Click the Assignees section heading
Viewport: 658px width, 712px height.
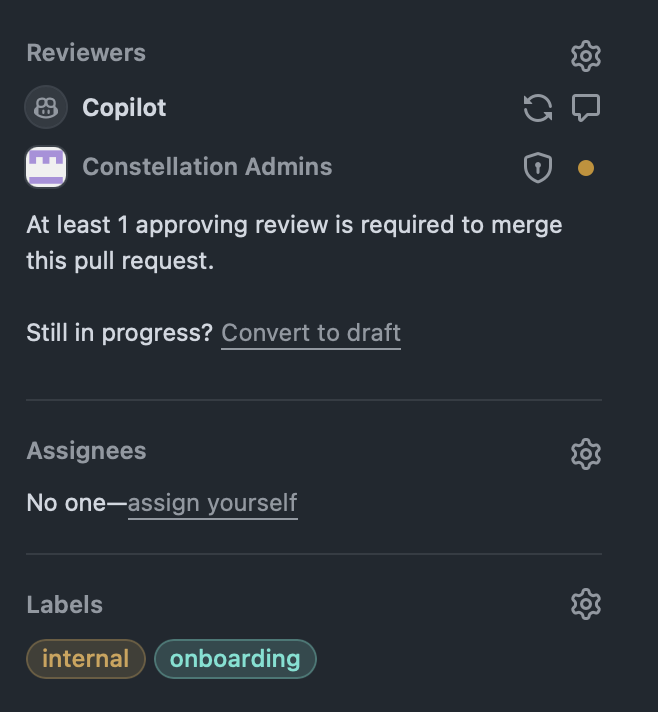[x=86, y=451]
